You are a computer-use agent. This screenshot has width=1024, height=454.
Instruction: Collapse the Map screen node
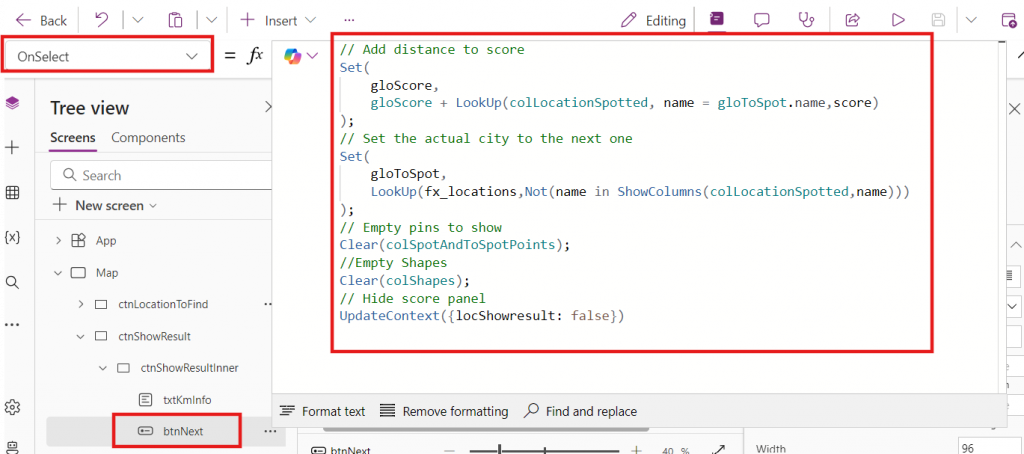point(59,272)
